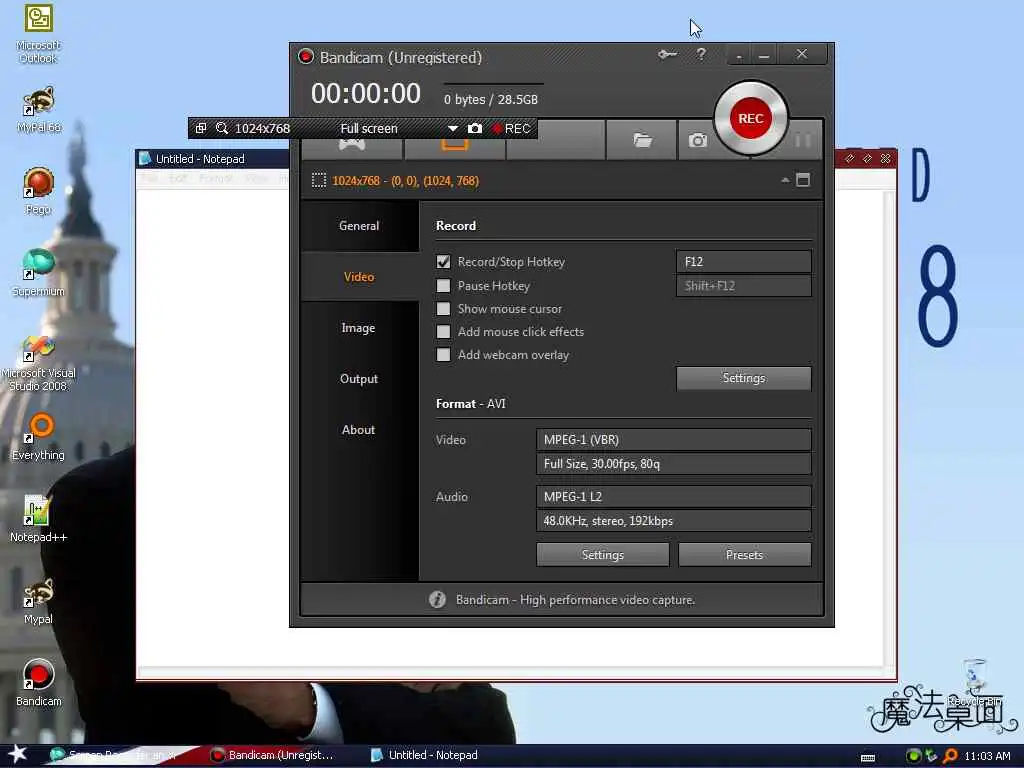Open the Recycle Bin
This screenshot has width=1024, height=768.
pyautogui.click(x=975, y=682)
